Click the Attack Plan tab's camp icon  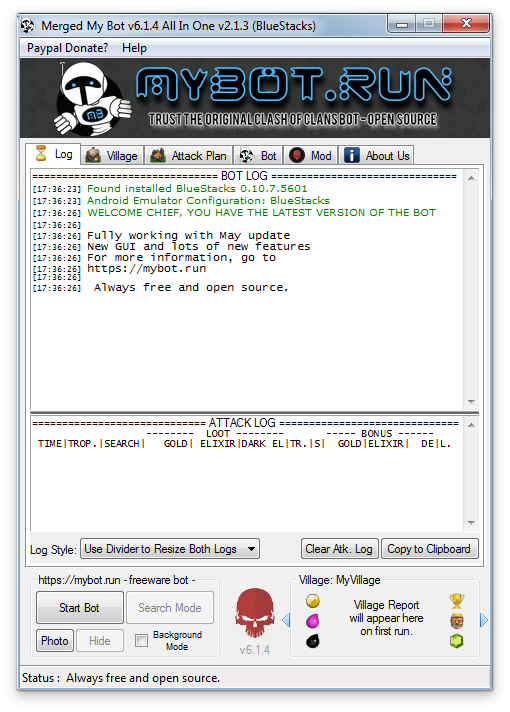[158, 155]
